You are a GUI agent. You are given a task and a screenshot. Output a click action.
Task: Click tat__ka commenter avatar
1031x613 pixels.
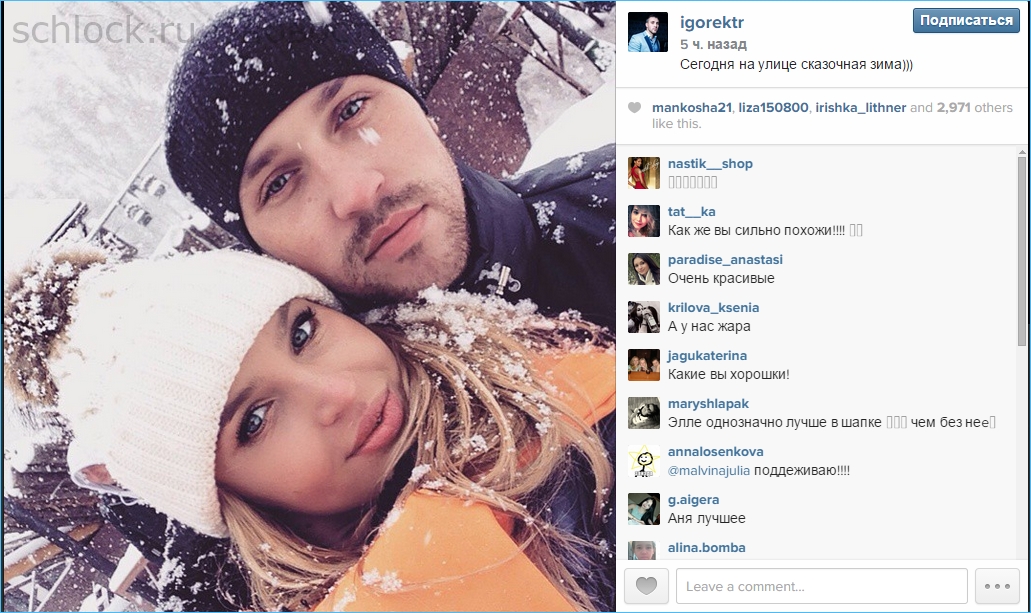644,221
